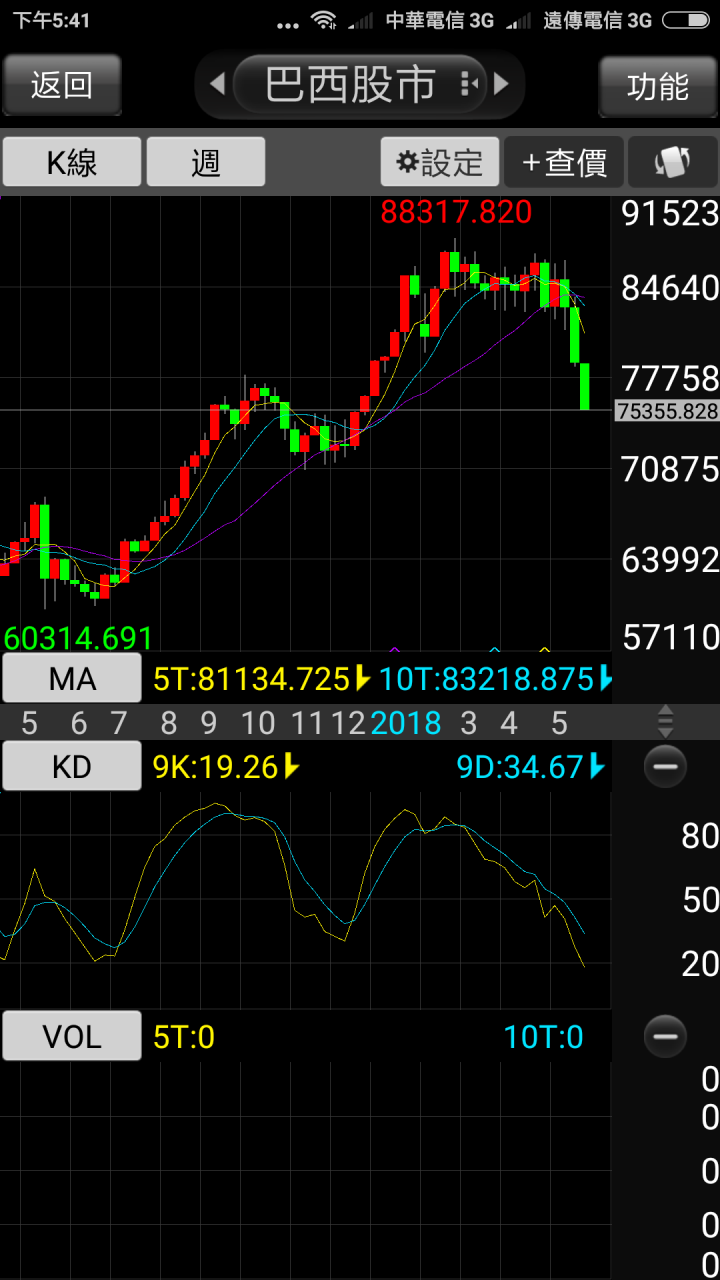Tap the battery icon in status bar
720x1280 pixels.
point(686,20)
